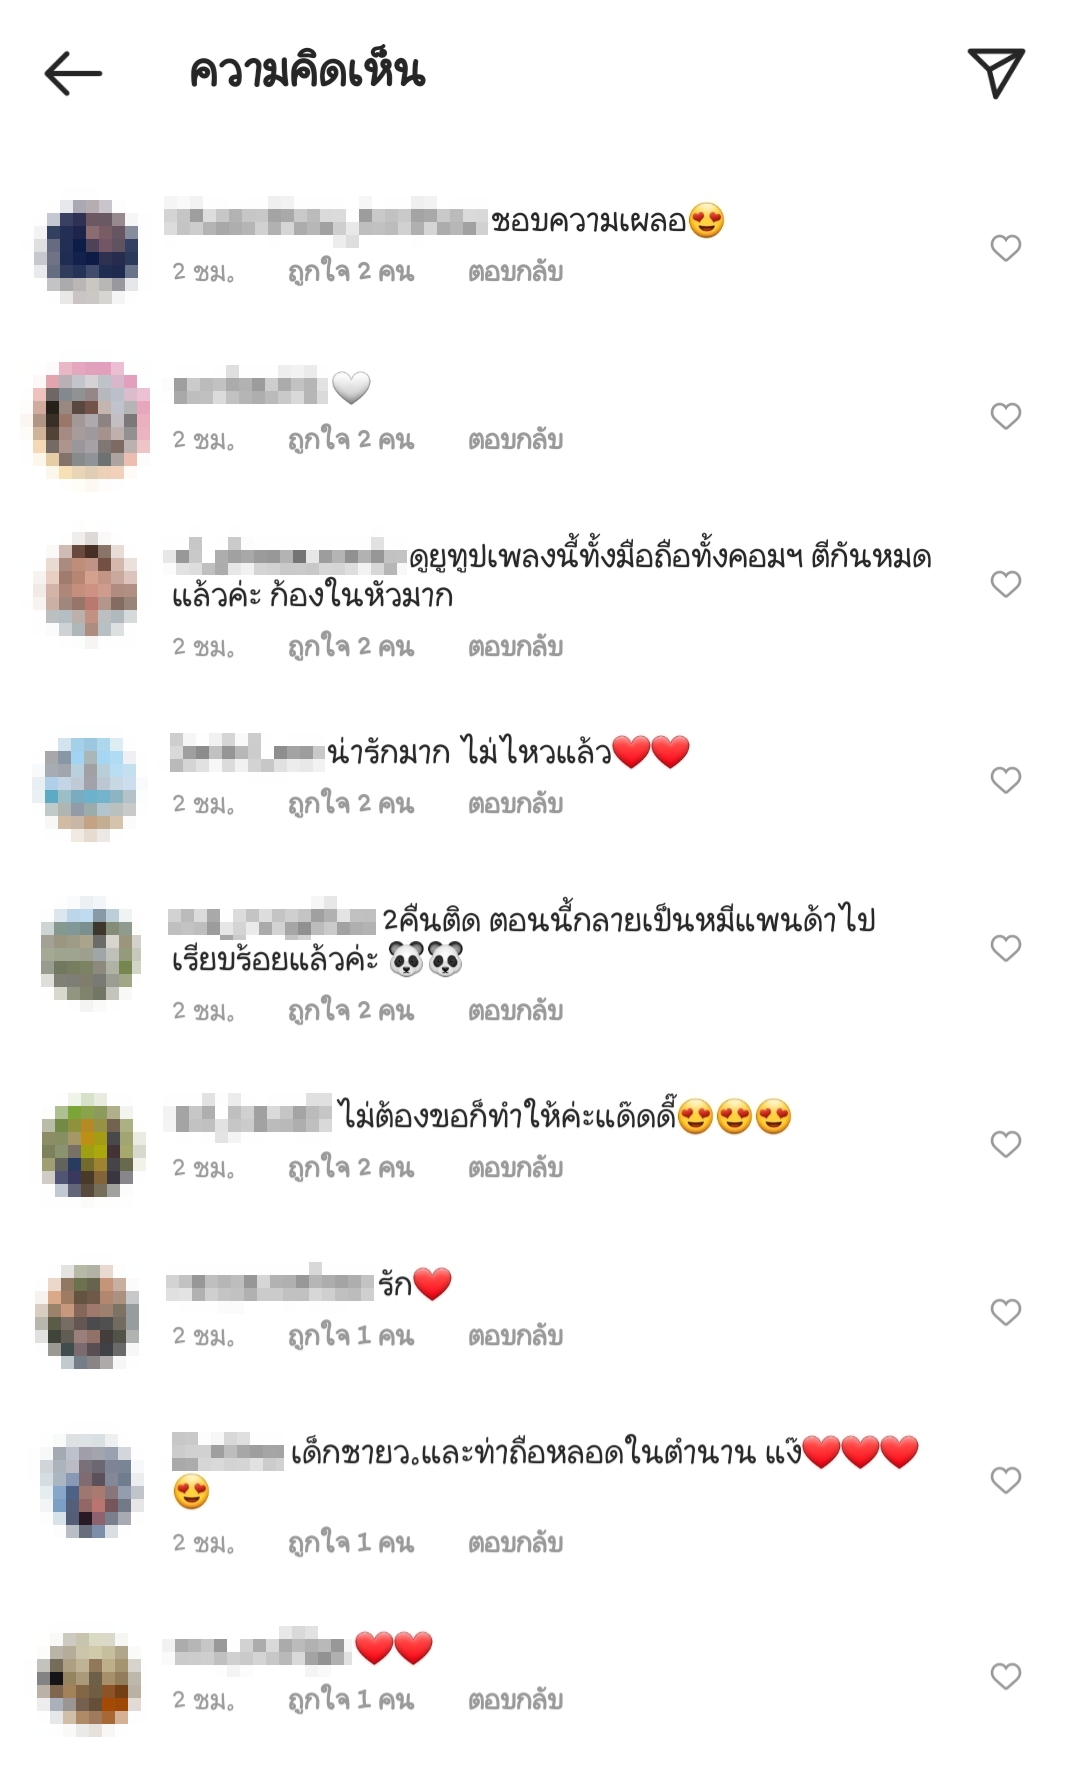The width and height of the screenshot is (1080, 1768).
Task: Like the ชอบความเผลอ comment heart
Action: pos(1005,248)
